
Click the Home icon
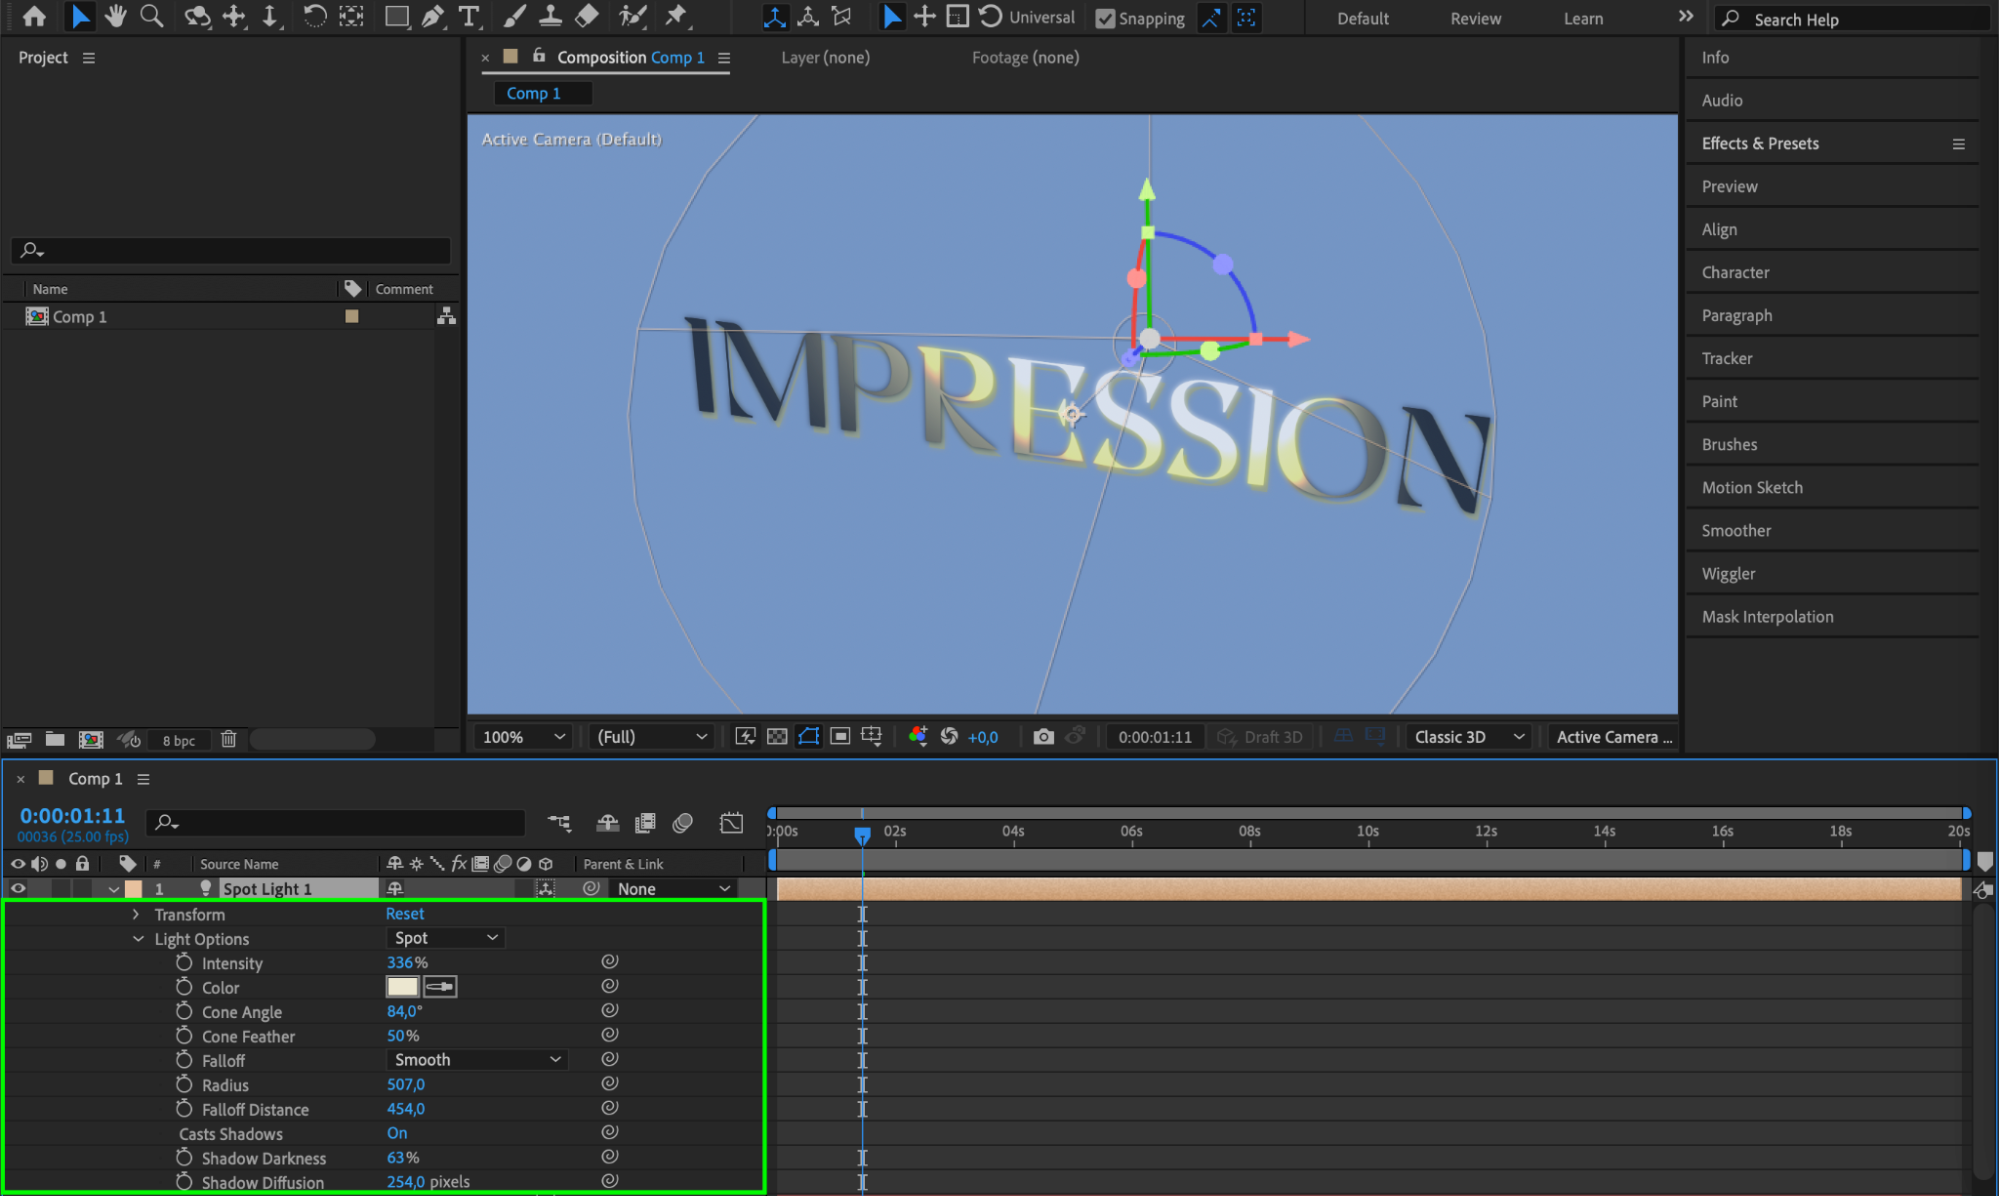point(34,16)
